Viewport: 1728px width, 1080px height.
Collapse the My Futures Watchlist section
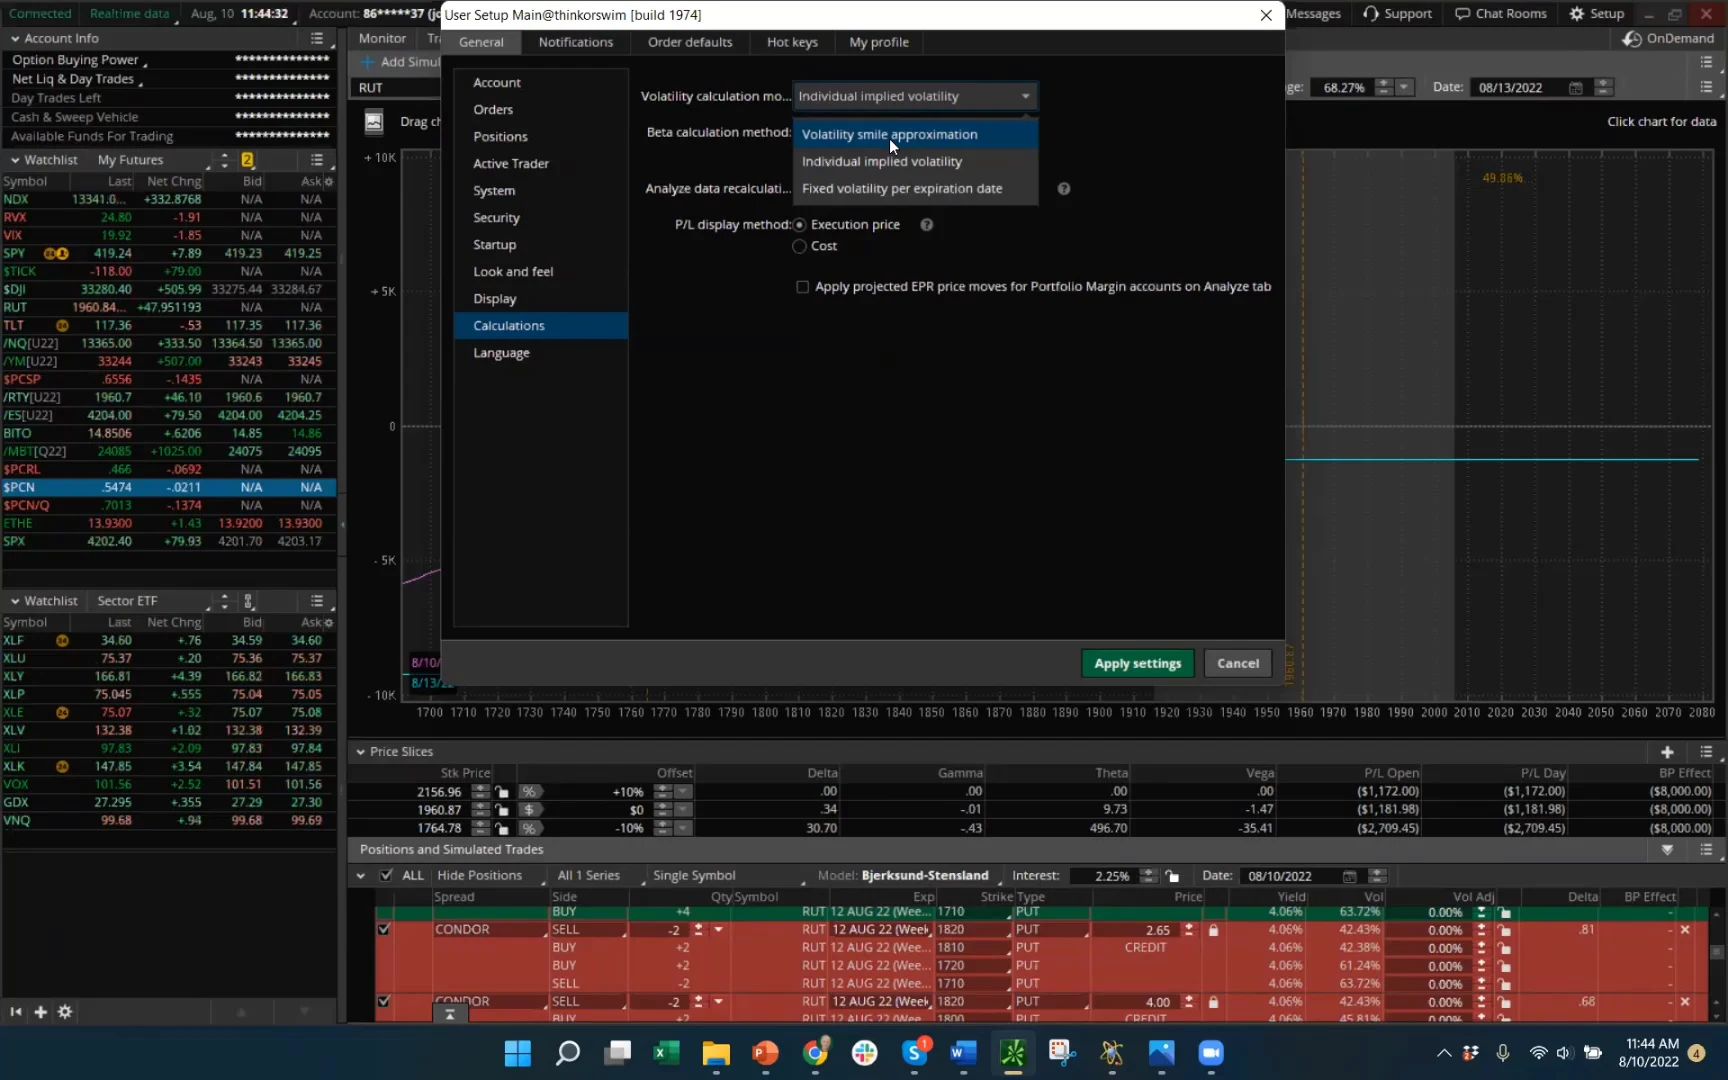pos(15,160)
